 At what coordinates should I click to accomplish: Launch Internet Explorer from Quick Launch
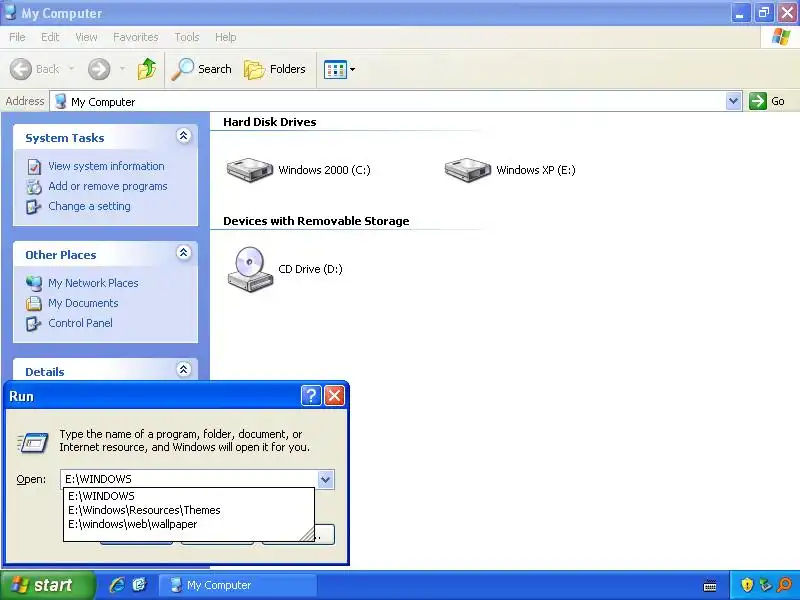point(117,585)
